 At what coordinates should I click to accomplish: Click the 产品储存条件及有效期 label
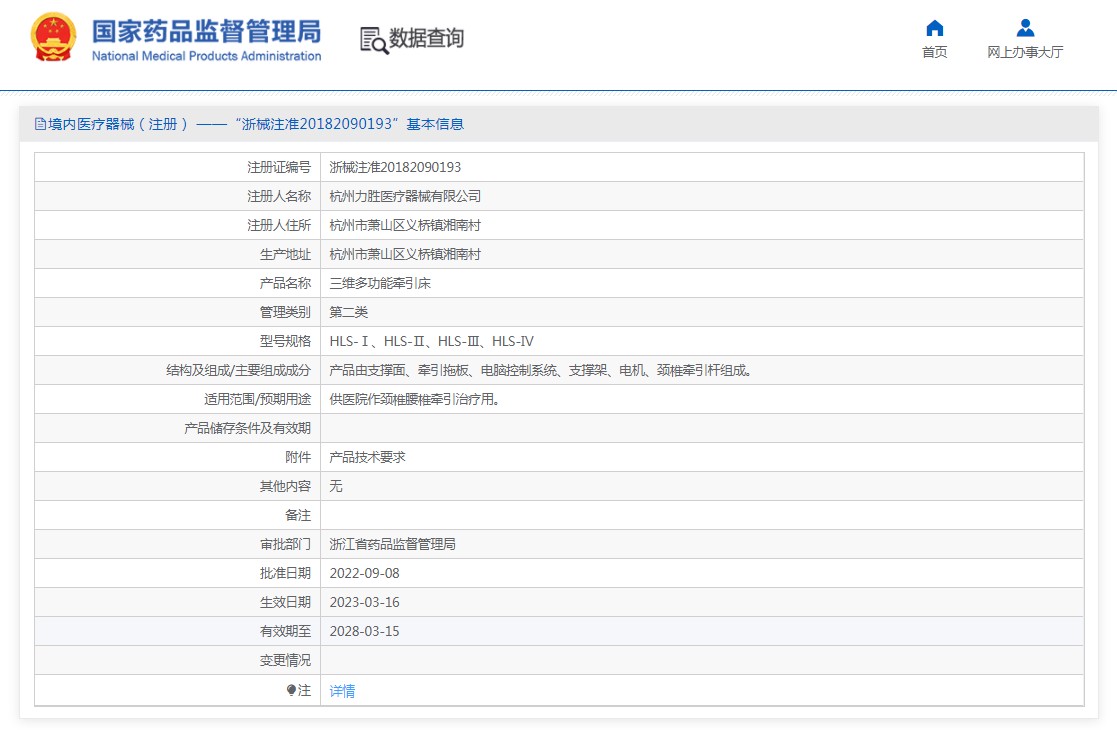click(x=247, y=429)
